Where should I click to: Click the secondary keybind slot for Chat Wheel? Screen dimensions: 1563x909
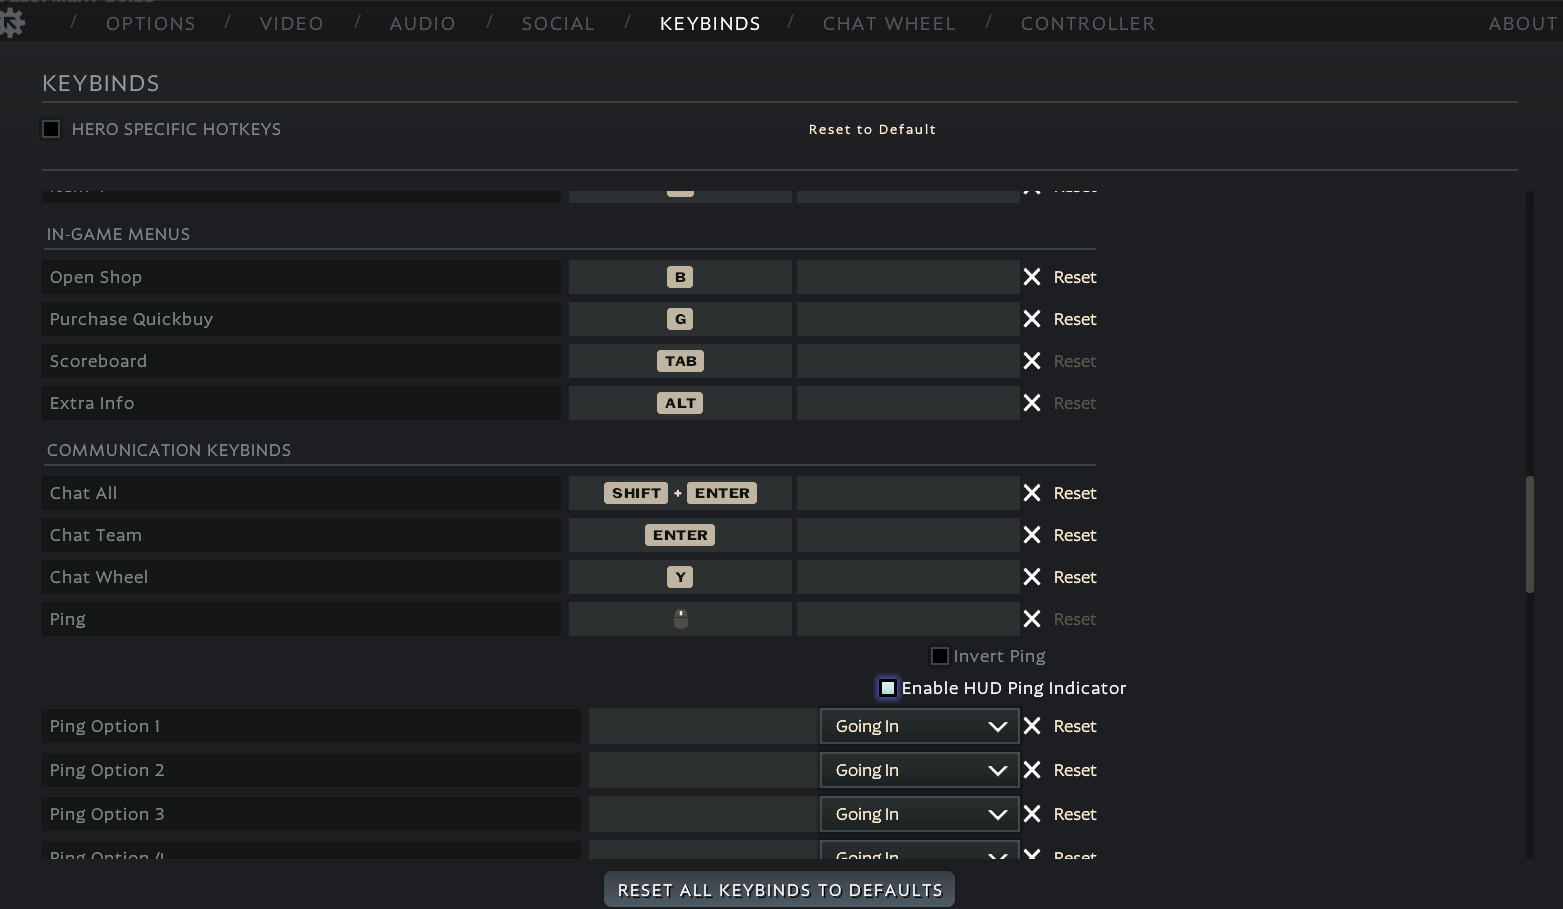pos(908,577)
